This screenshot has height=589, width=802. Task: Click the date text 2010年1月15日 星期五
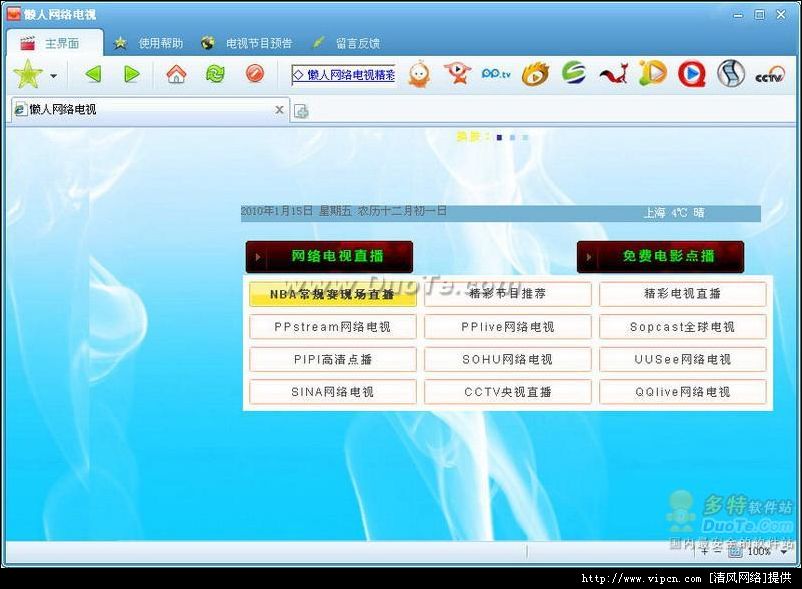[x=296, y=211]
